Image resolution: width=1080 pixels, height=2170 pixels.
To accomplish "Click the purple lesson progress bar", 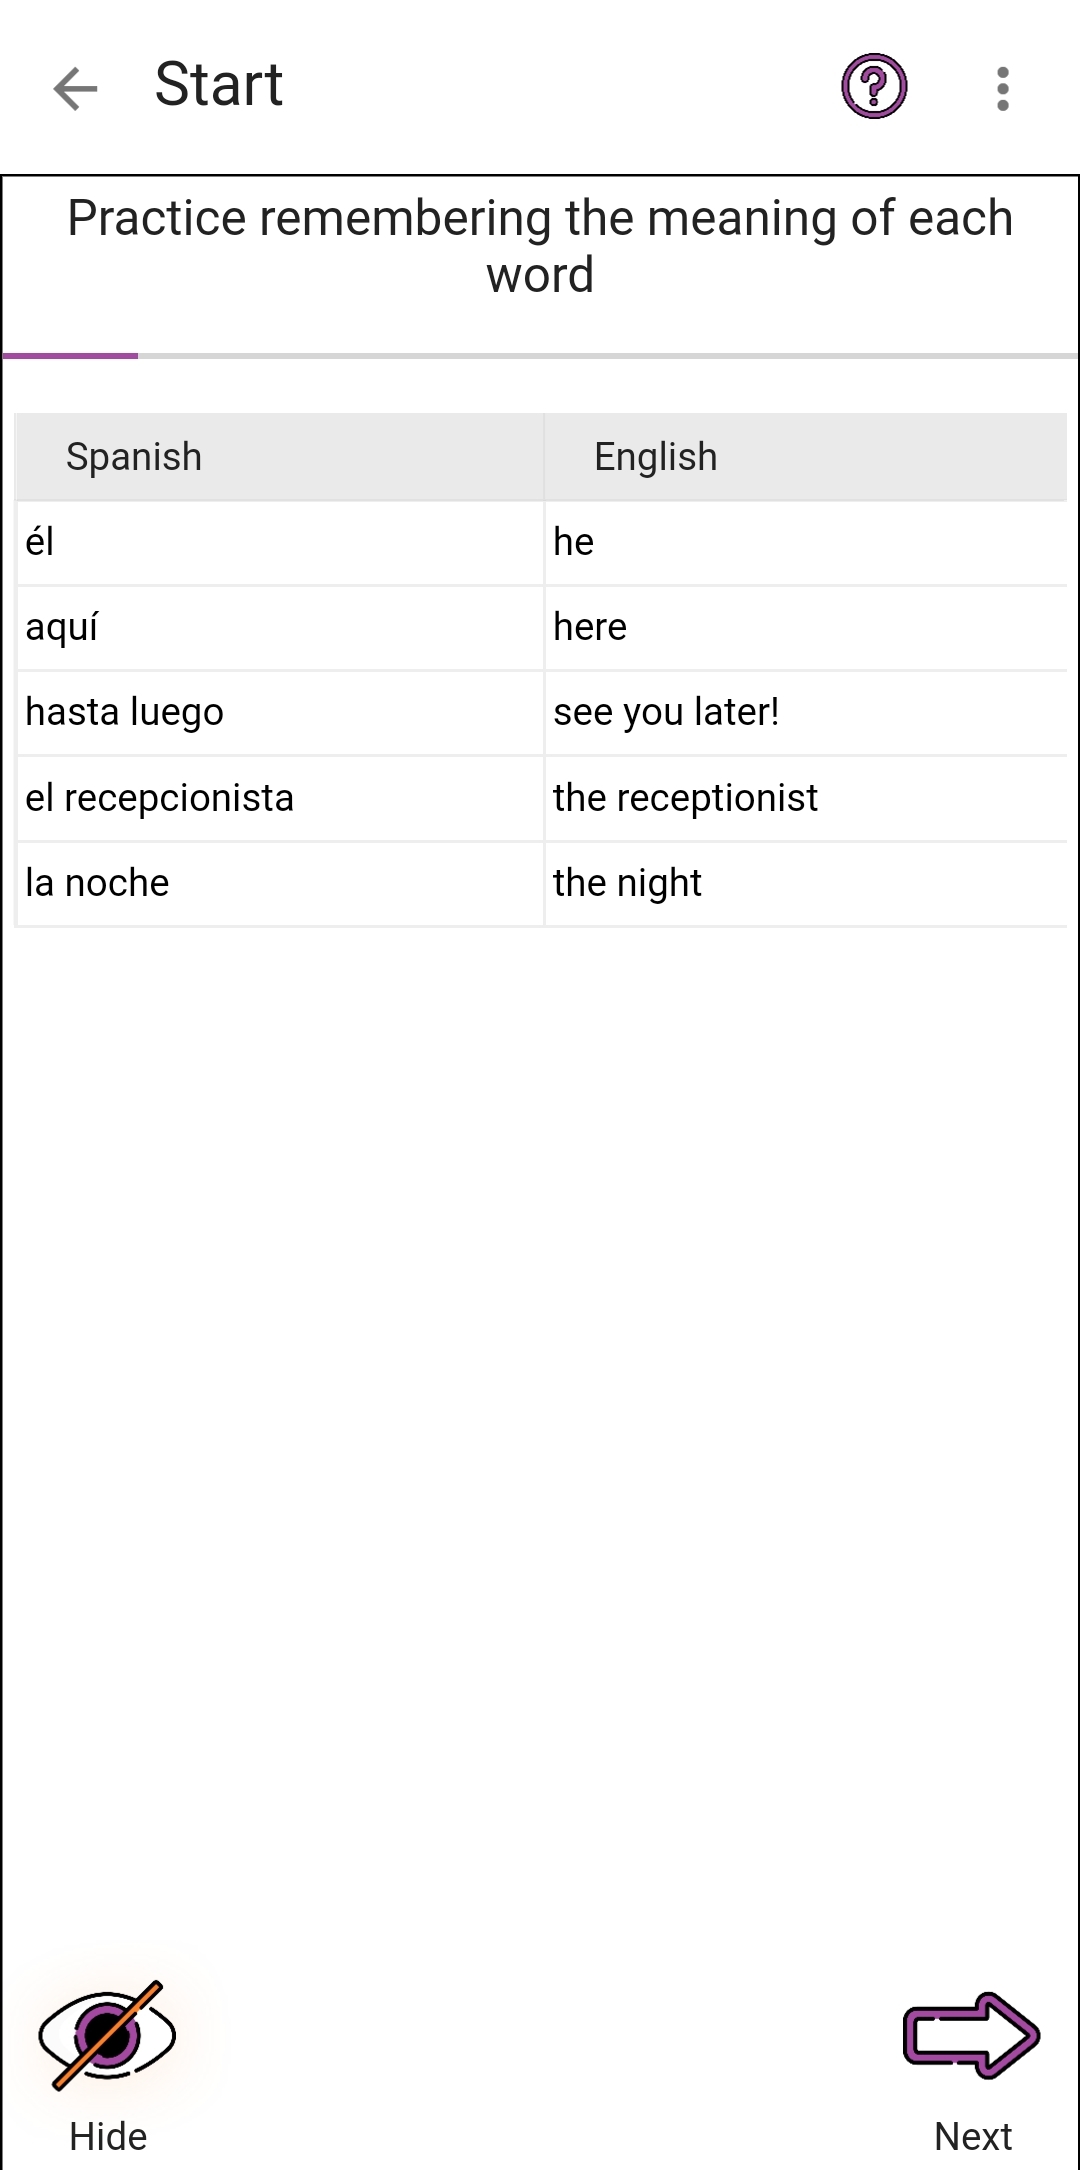I will pyautogui.click(x=70, y=355).
